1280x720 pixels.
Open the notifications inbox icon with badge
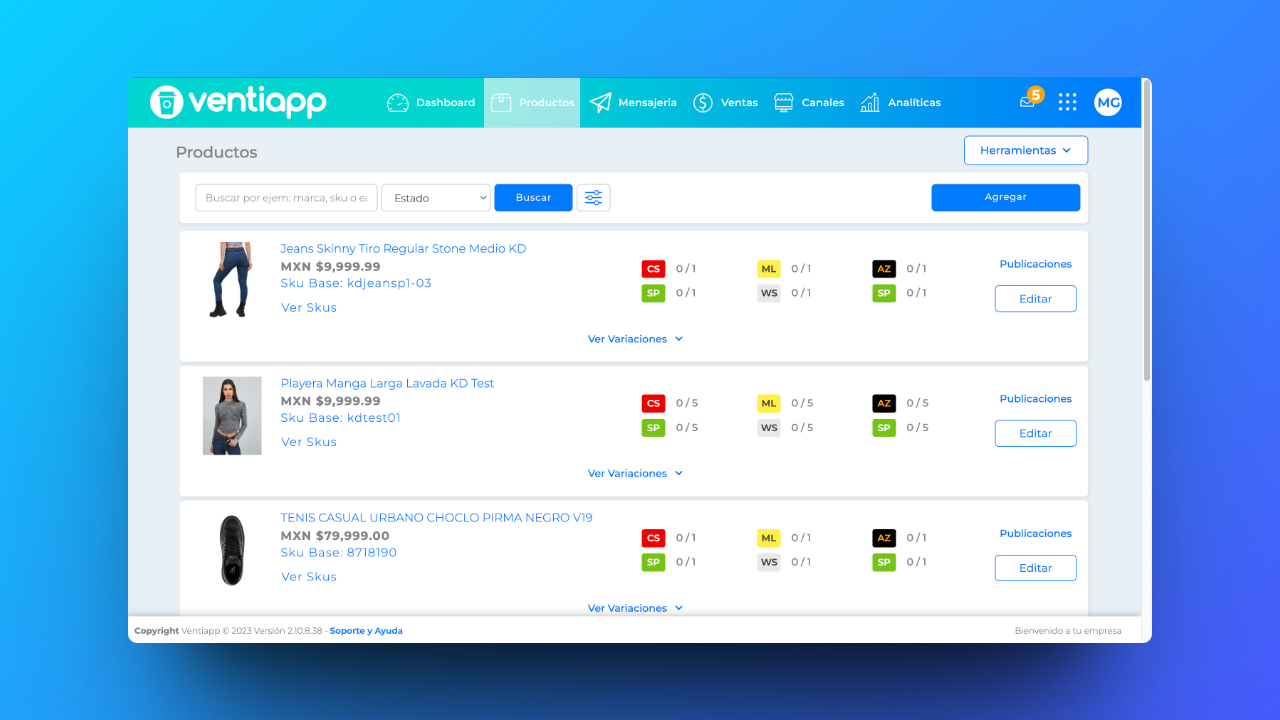tap(1030, 100)
